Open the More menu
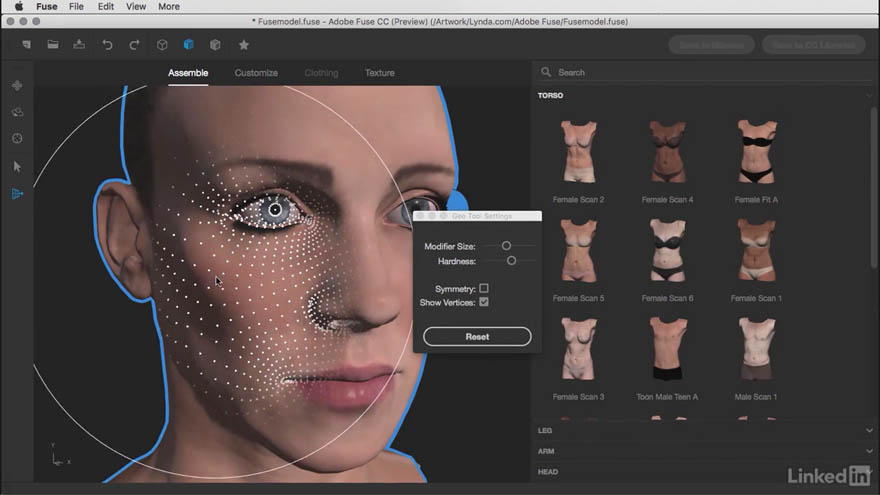This screenshot has height=495, width=880. click(169, 7)
